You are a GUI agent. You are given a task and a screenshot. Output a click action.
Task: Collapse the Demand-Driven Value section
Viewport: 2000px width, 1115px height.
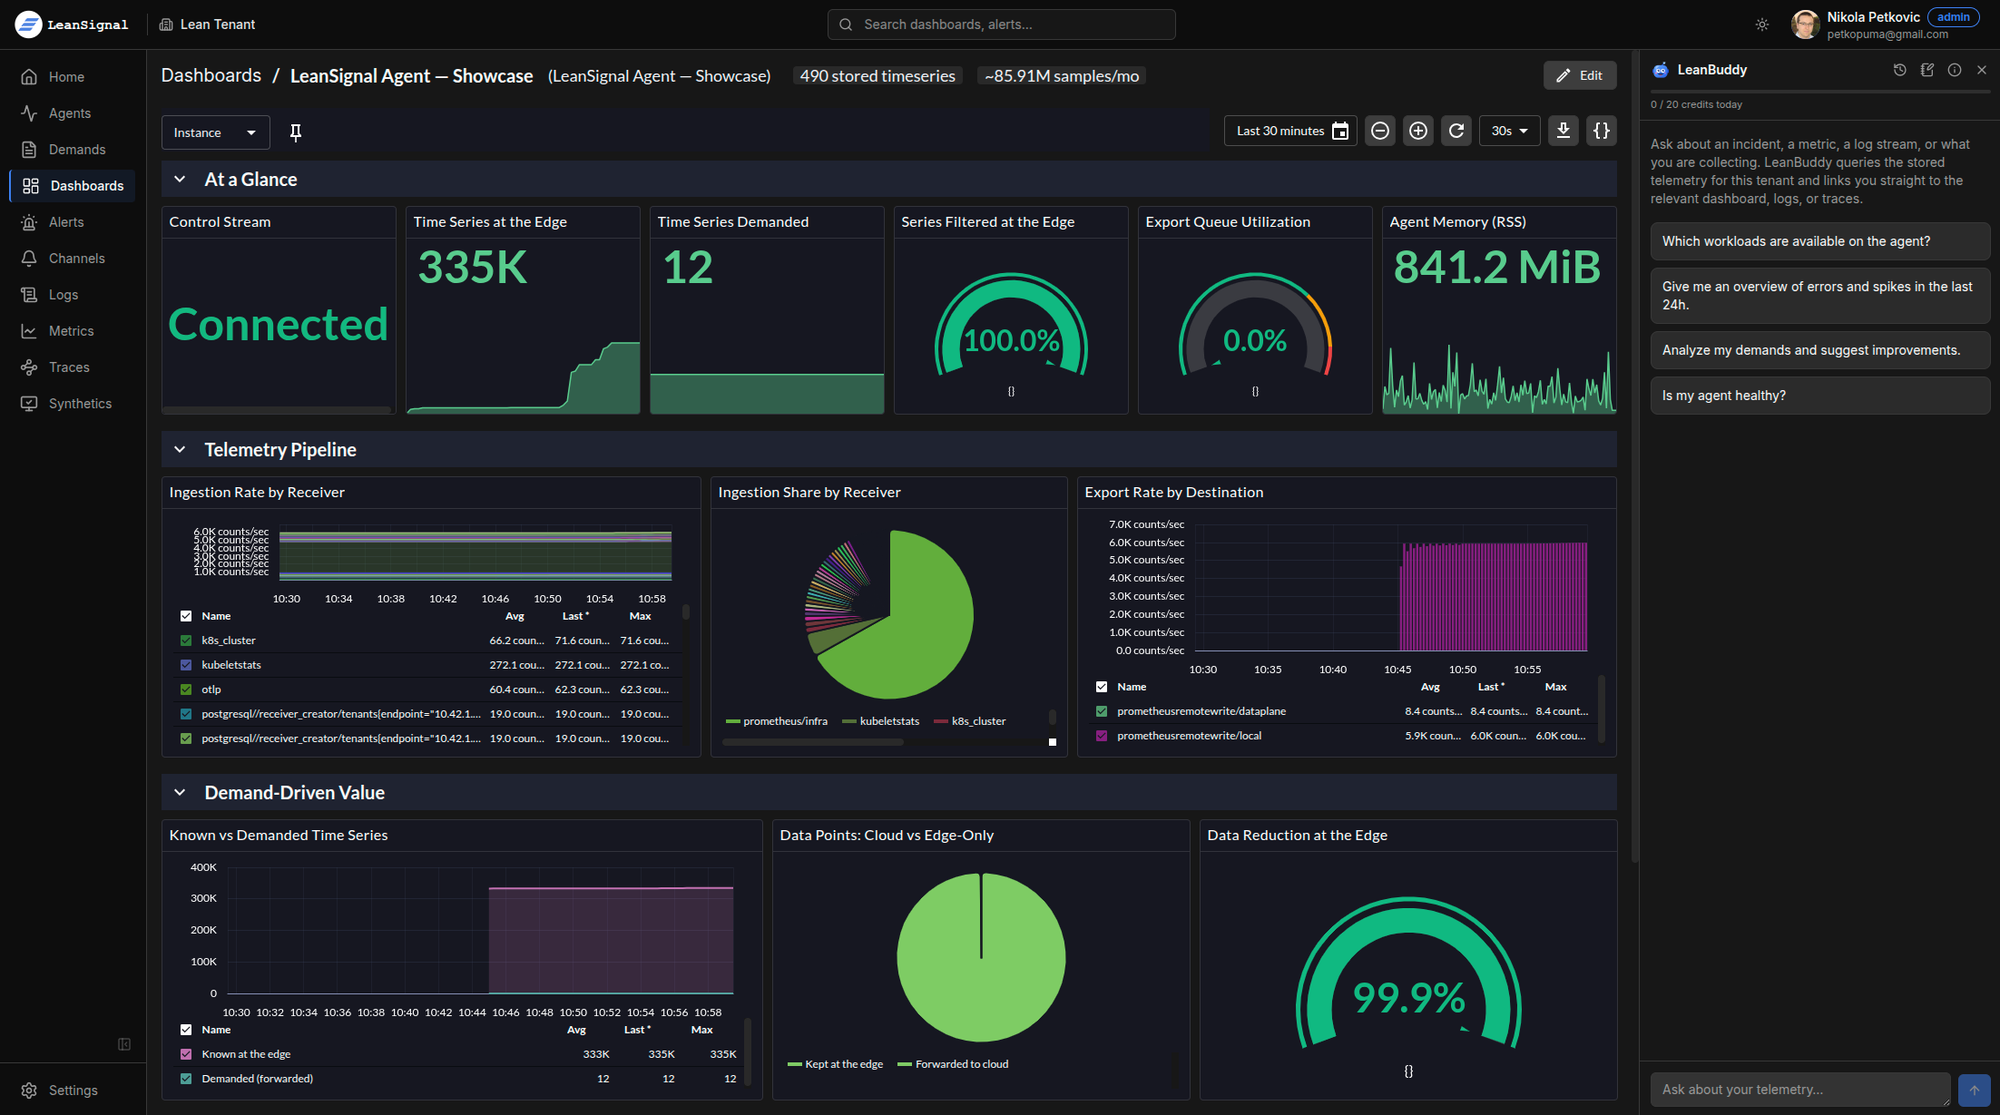coord(180,793)
